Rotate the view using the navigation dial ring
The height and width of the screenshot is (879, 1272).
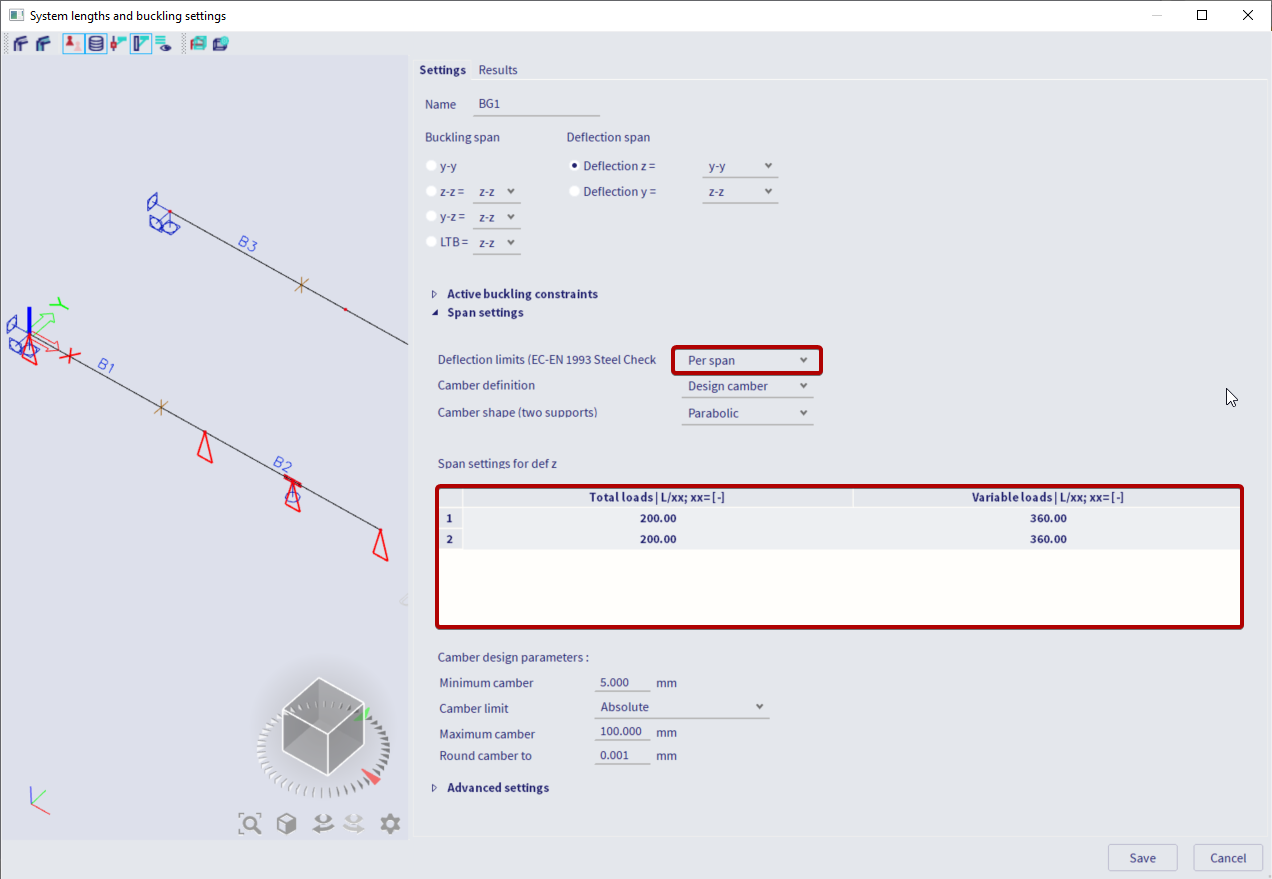(263, 746)
